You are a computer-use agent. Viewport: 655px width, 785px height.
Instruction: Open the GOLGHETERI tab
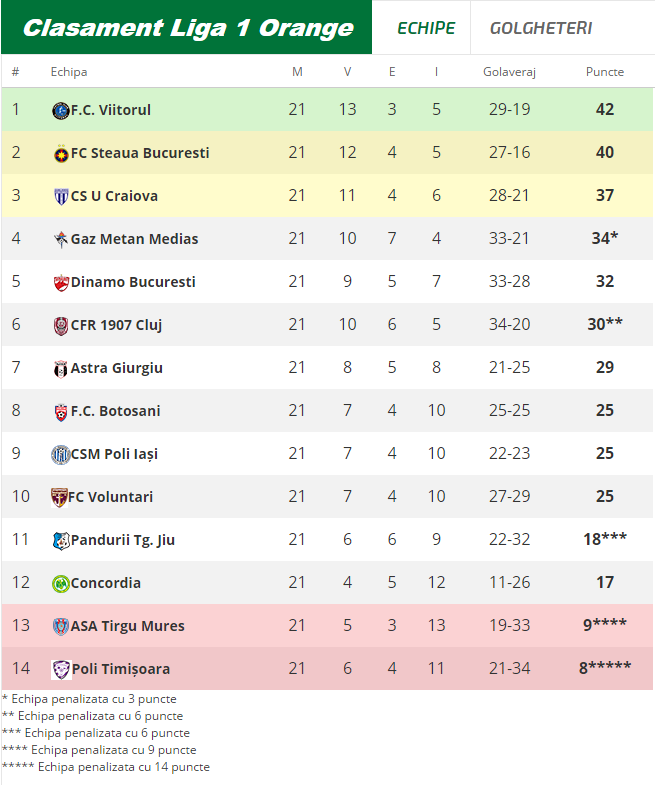point(540,28)
